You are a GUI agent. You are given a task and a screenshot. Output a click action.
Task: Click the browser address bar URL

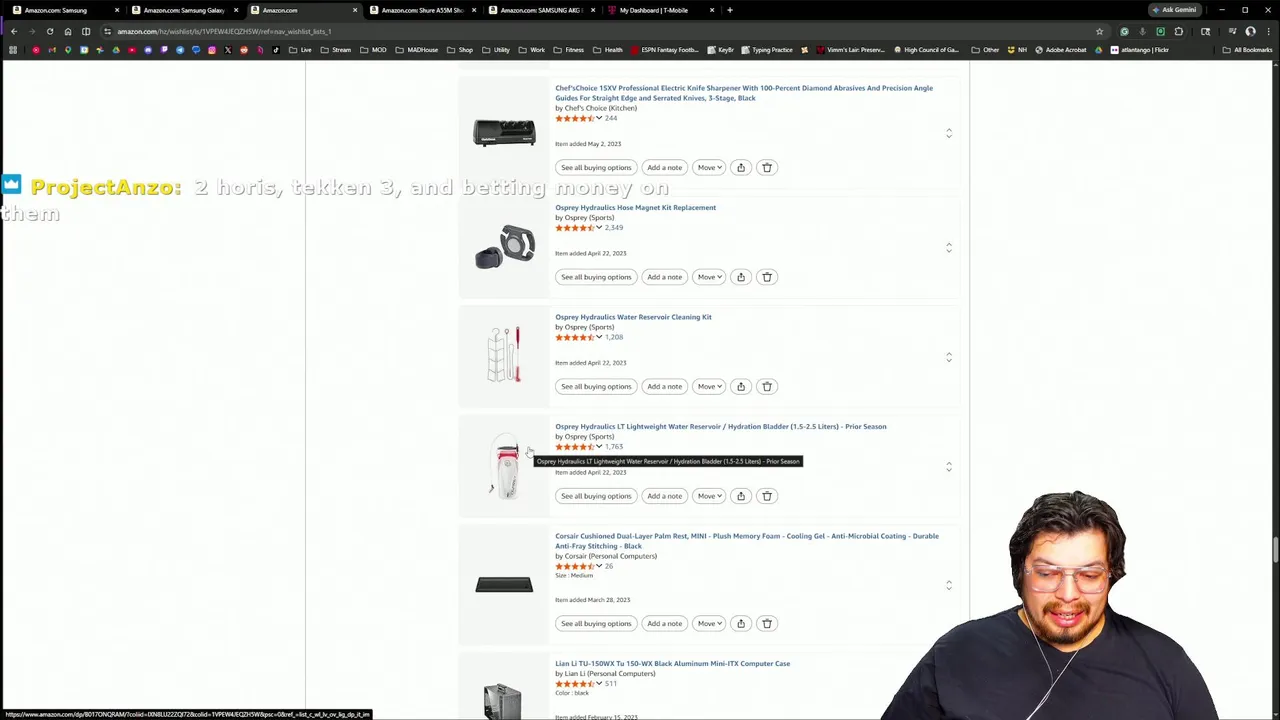point(224,31)
